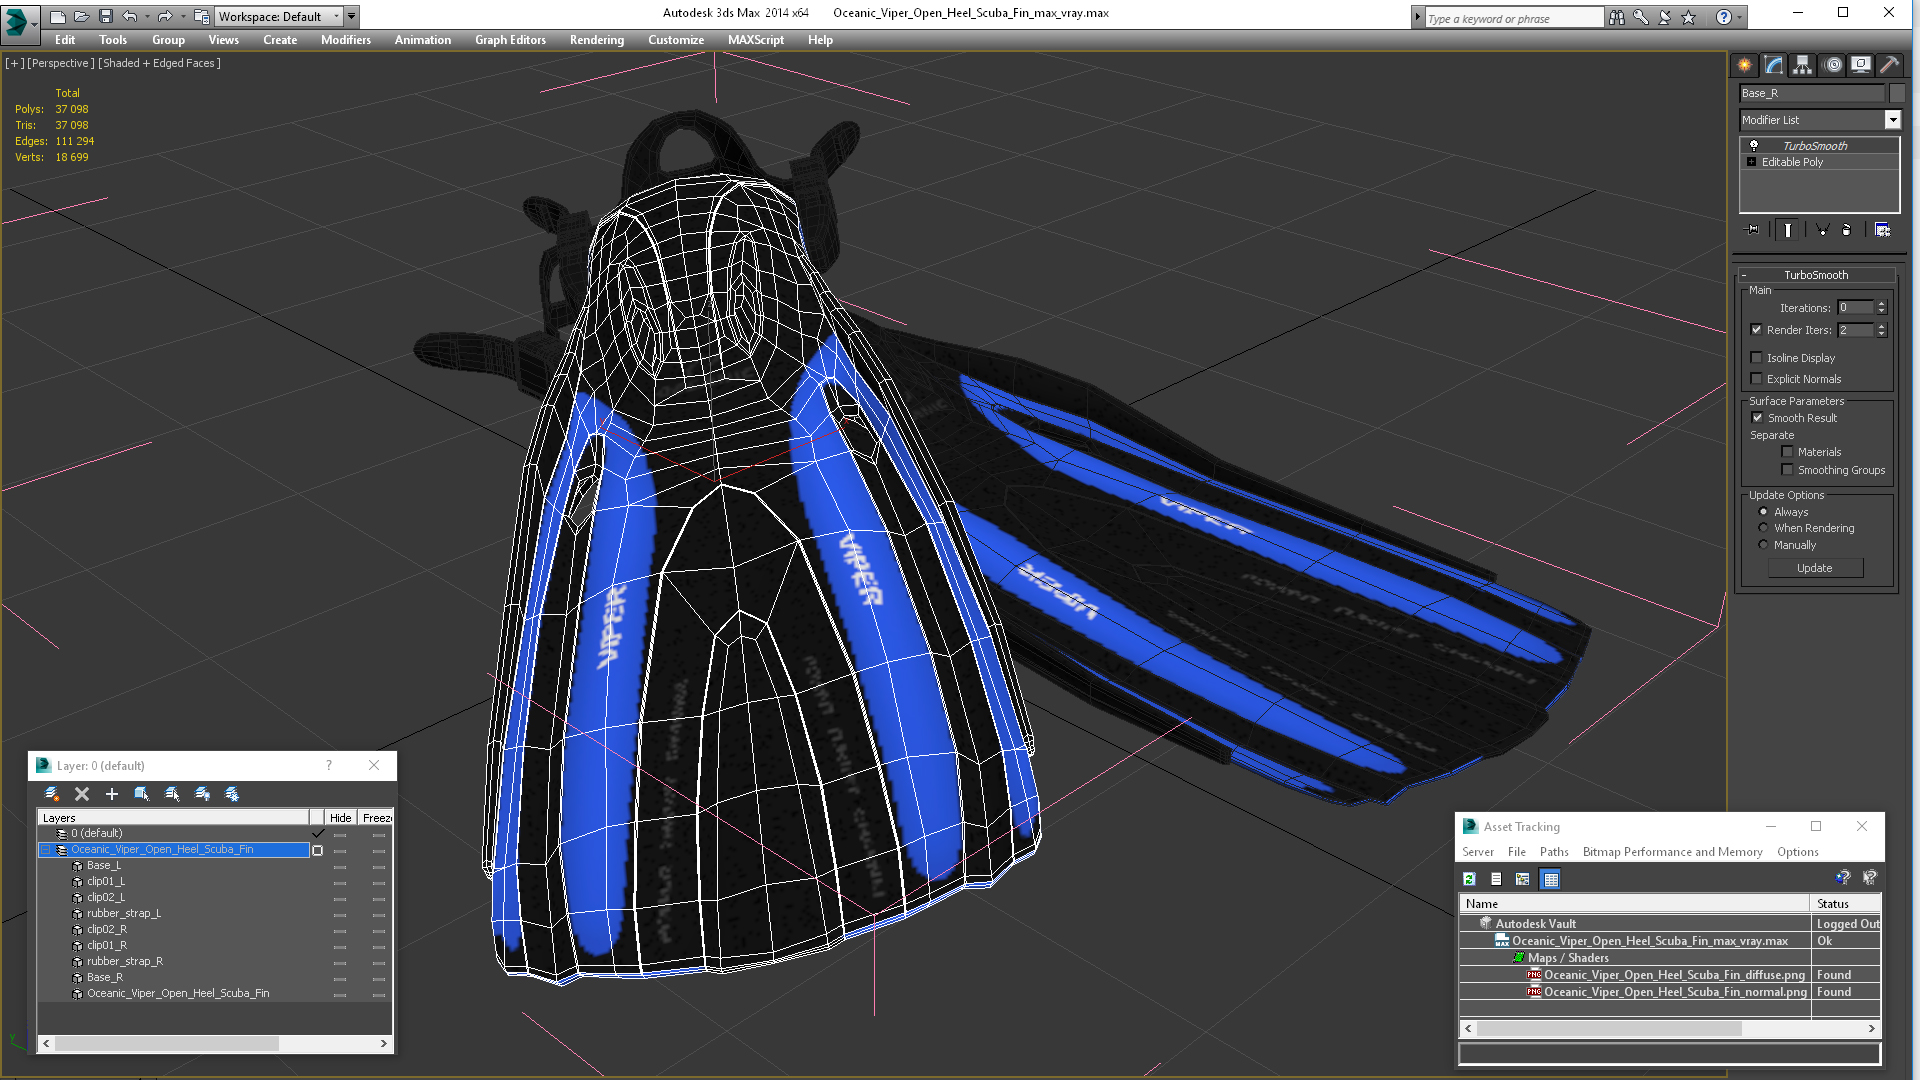Open the Rendering menu
The height and width of the screenshot is (1080, 1920).
(597, 40)
